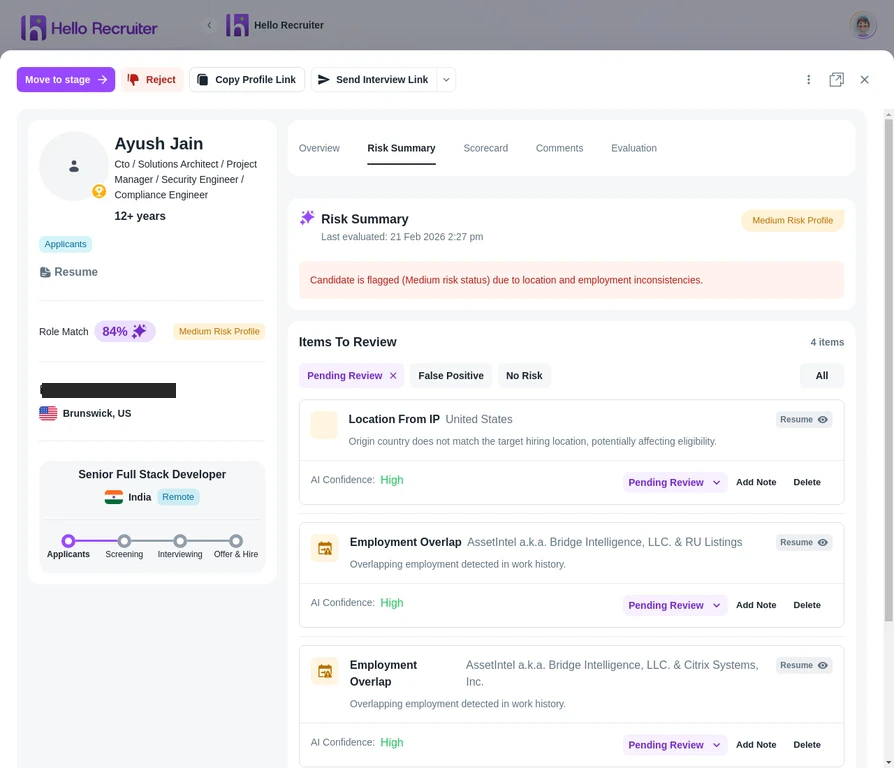
Task: Click the Citrix Systems employment overlap icon
Action: pyautogui.click(x=324, y=671)
